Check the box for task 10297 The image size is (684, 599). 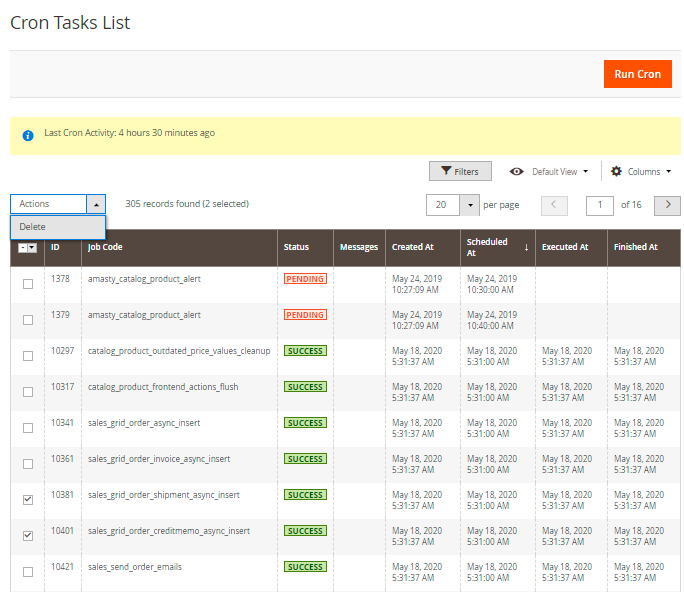[28, 355]
